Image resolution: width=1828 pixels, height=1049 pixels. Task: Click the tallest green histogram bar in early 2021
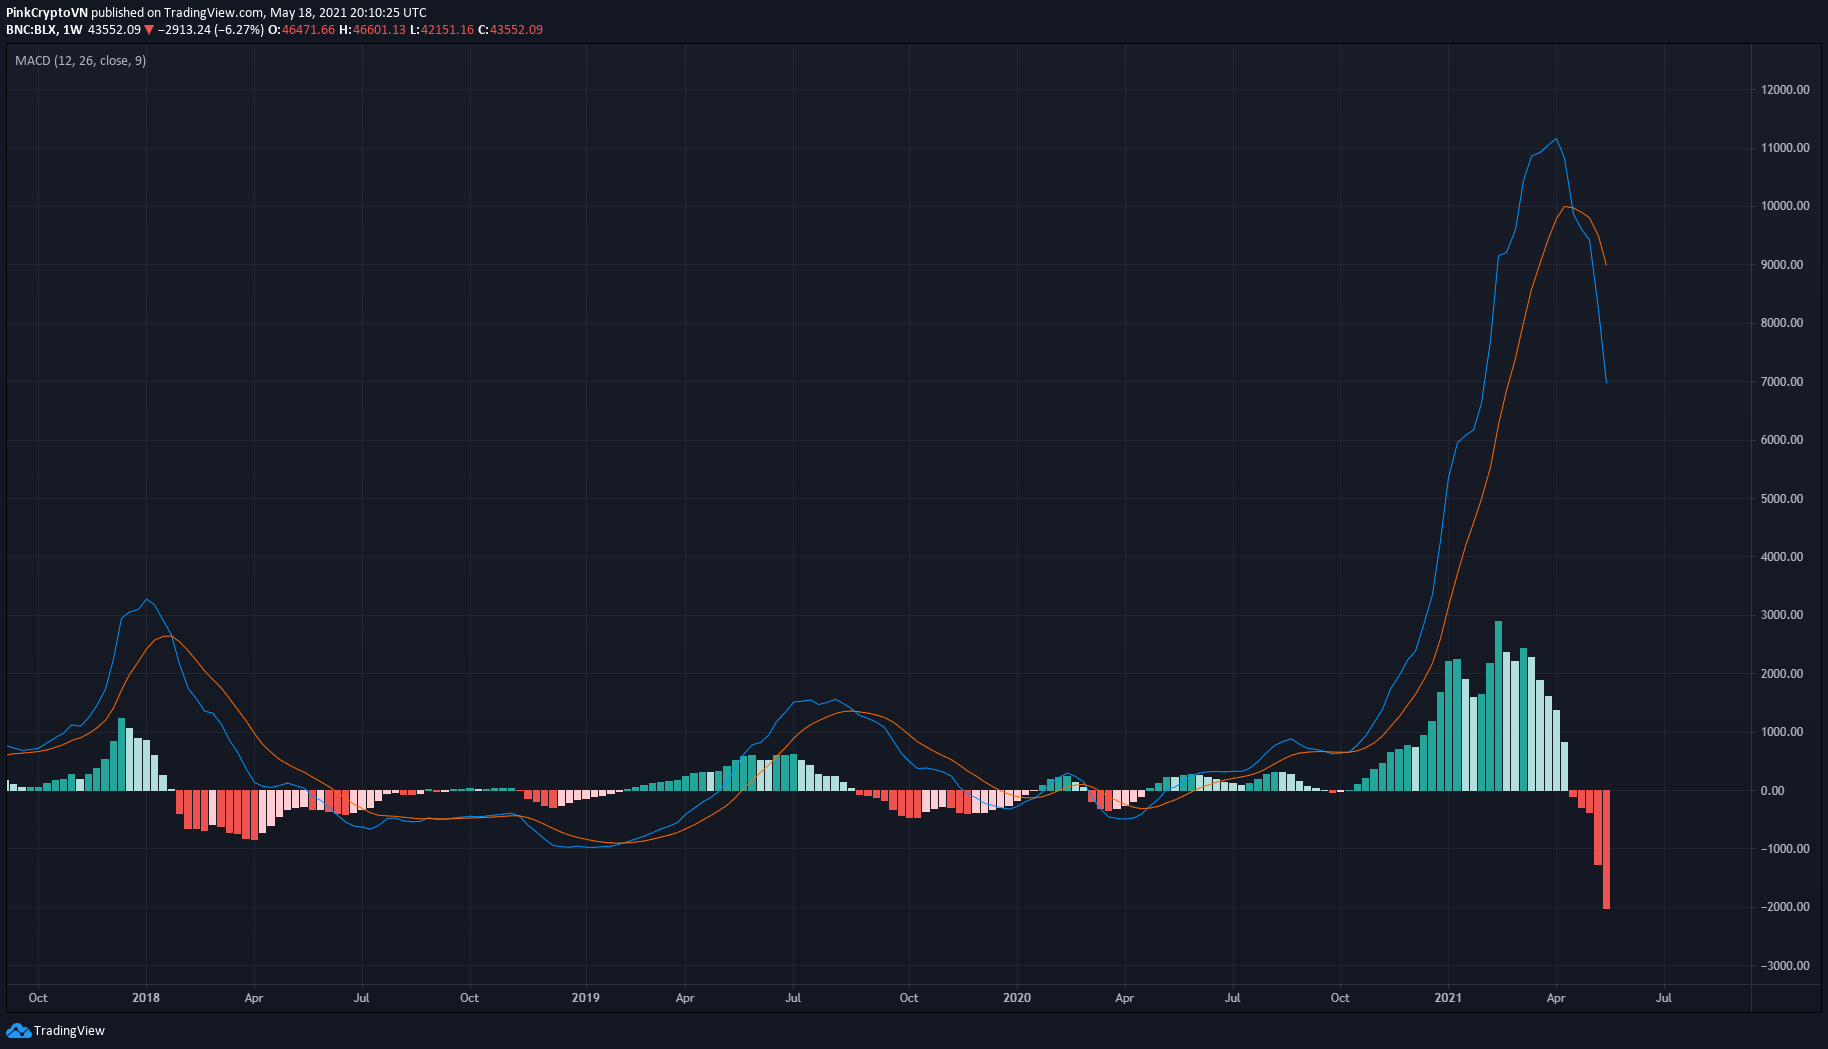[x=1498, y=706]
